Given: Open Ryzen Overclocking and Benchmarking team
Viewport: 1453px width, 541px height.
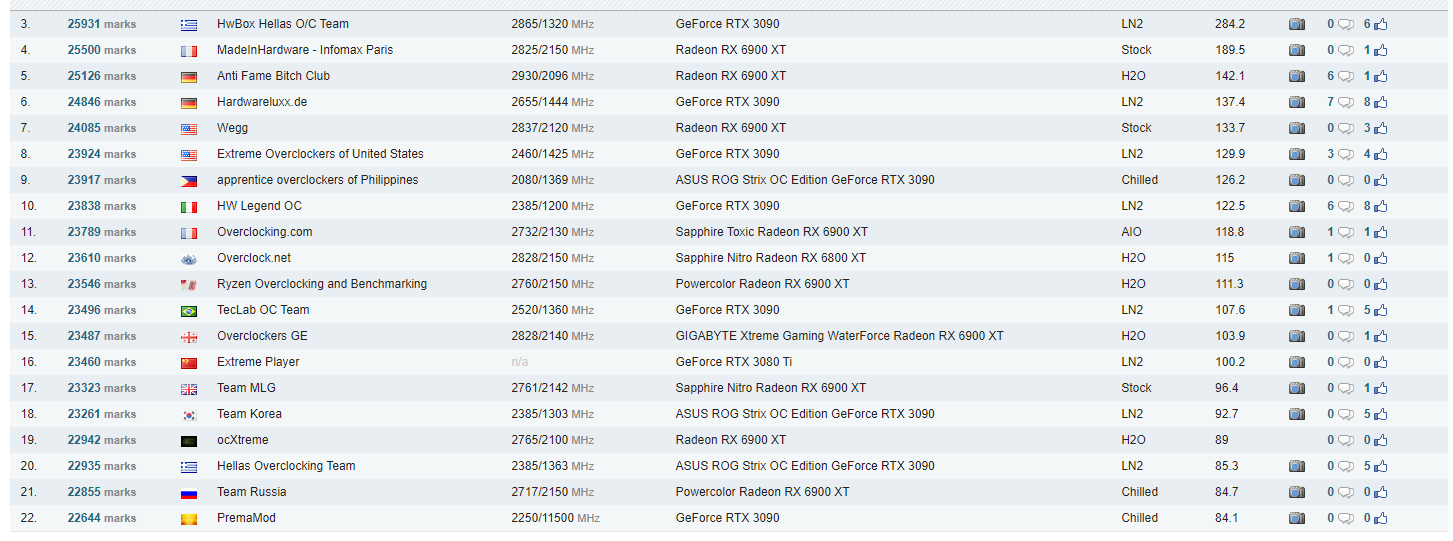Looking at the screenshot, I should pos(322,284).
